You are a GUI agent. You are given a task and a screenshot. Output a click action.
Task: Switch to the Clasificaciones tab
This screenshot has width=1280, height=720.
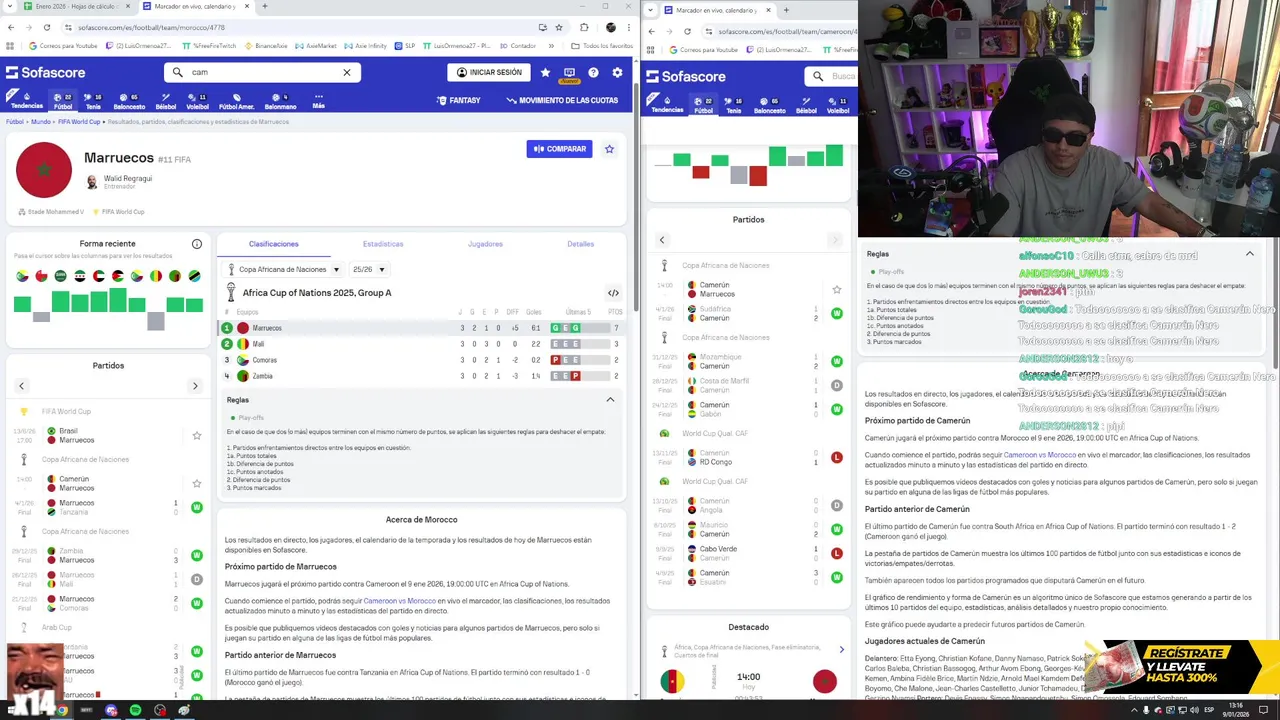point(274,244)
